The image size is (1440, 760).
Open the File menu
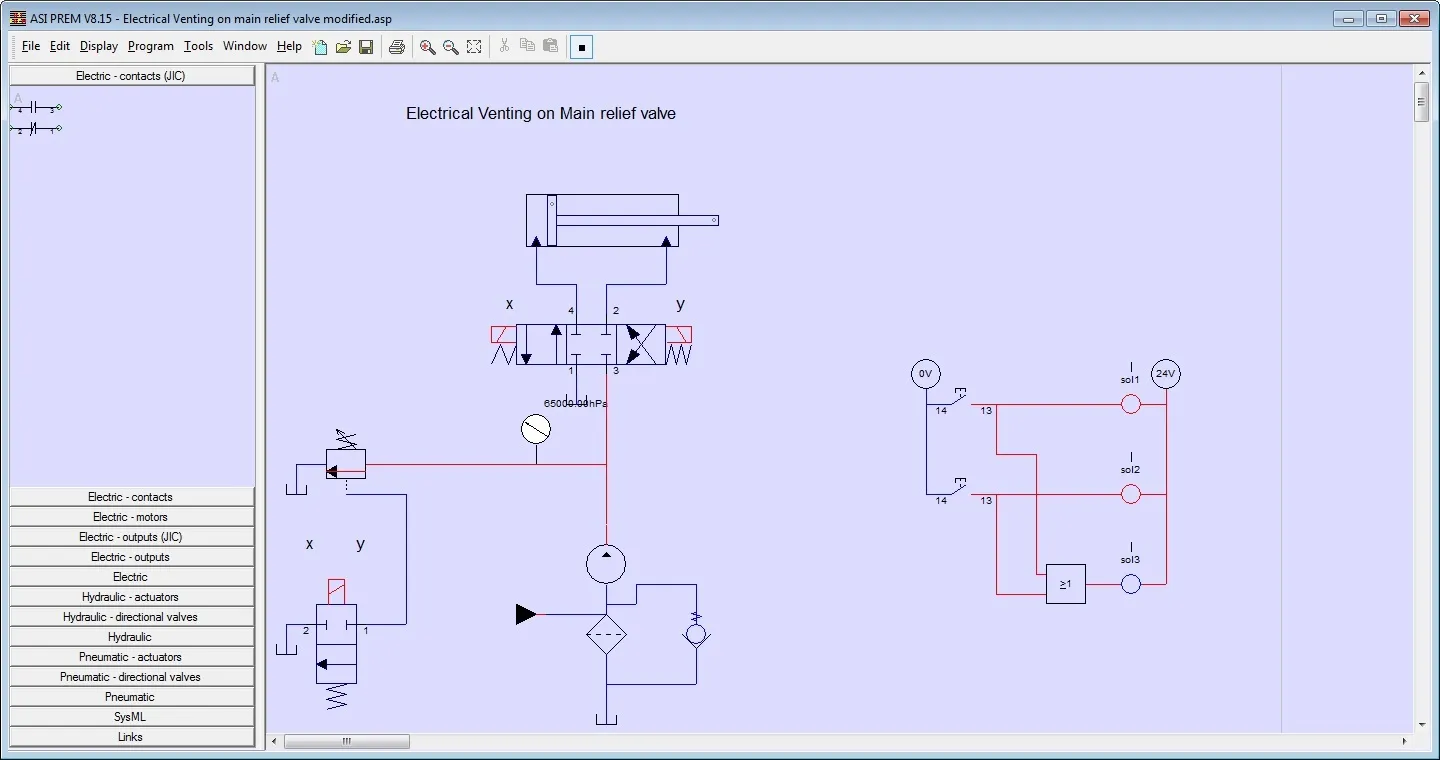31,46
